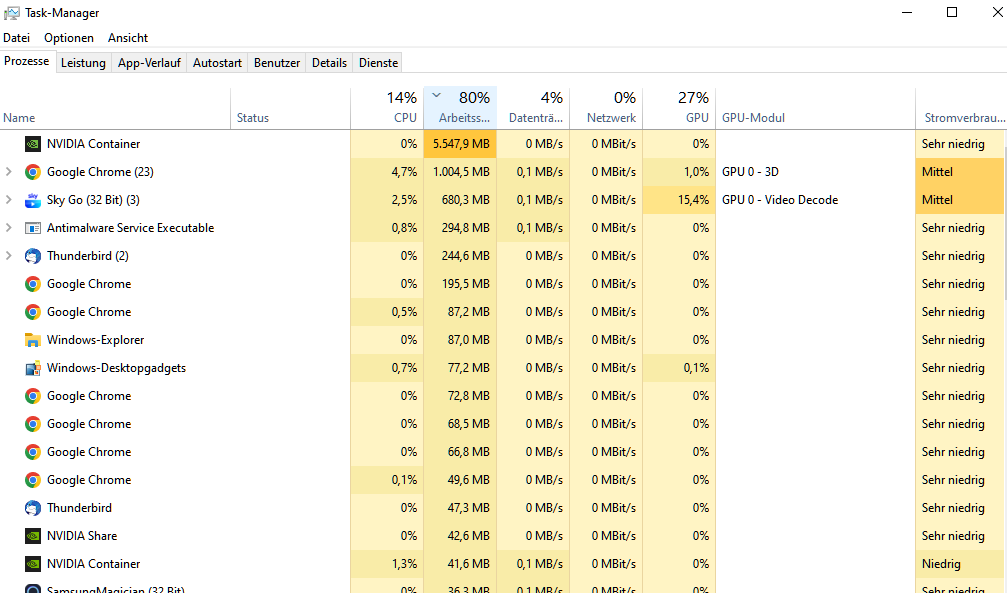Open the Optionen menu
Screen dimensions: 1007x593
69,38
